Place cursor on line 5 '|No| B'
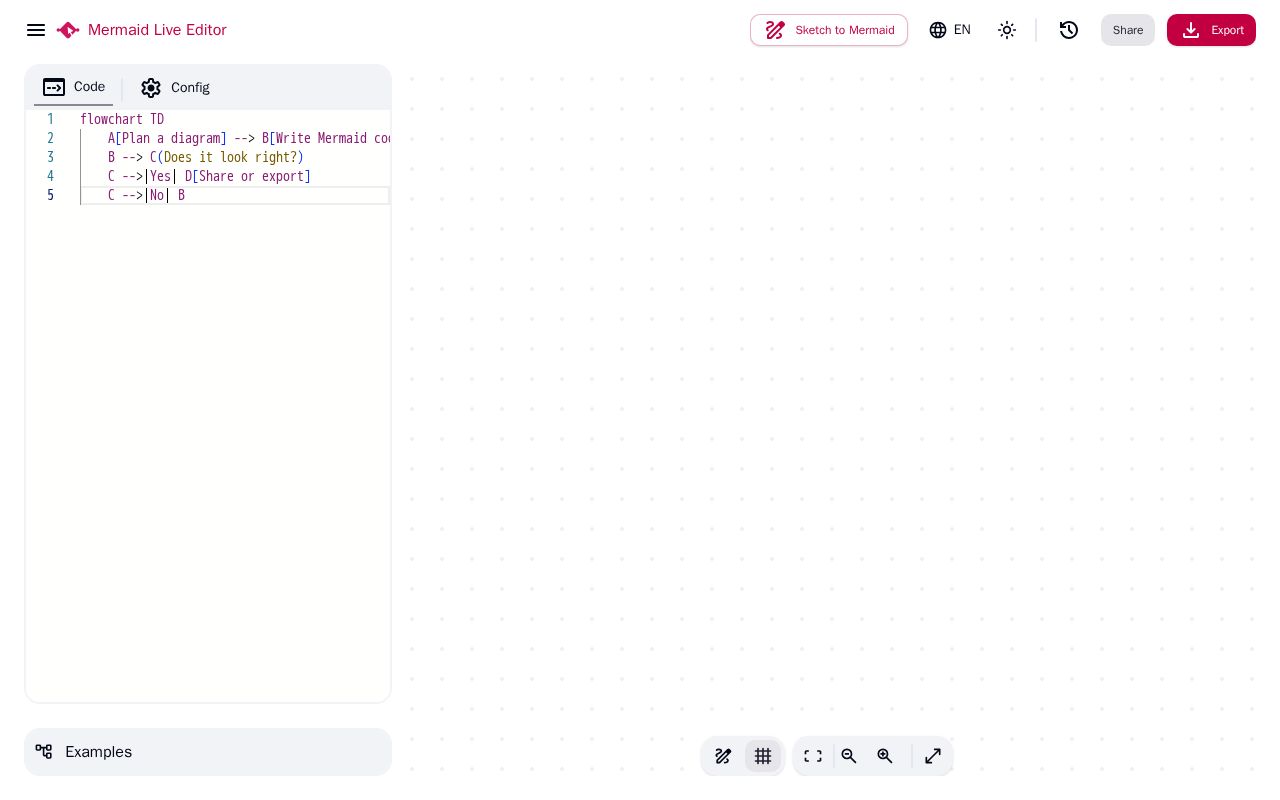The image size is (1280, 800). coord(165,195)
